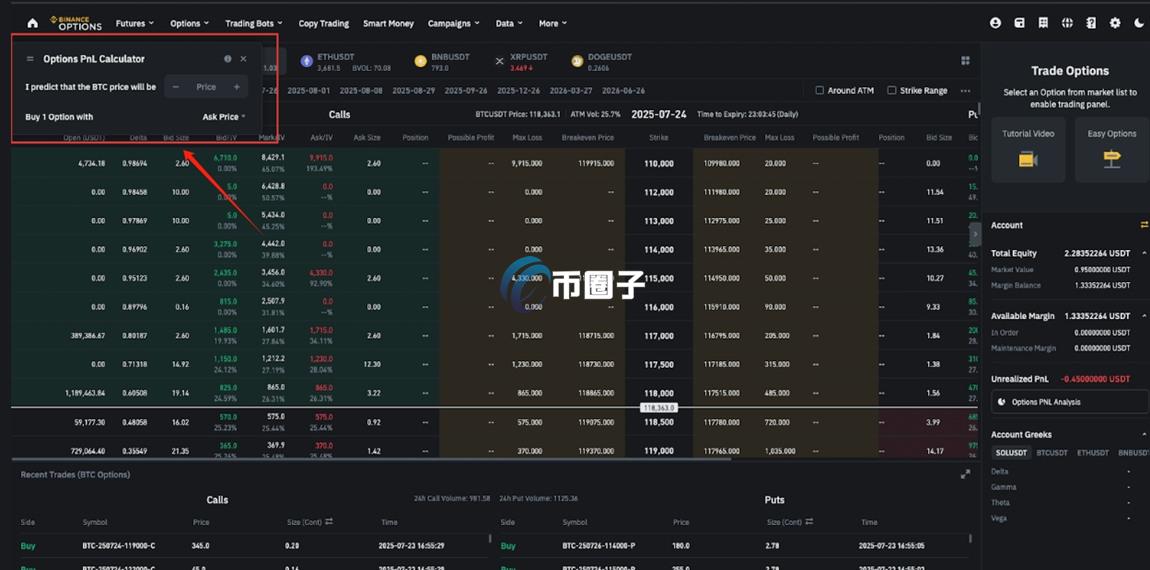The width and height of the screenshot is (1150, 570).
Task: Select the SOLUSDT Greeks tab
Action: (1011, 453)
